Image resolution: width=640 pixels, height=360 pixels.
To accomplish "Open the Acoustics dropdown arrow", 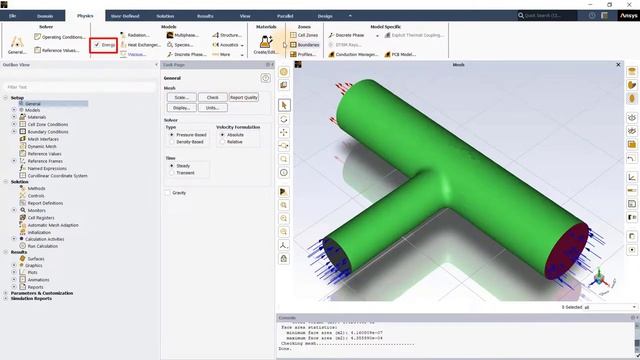I will tap(242, 45).
